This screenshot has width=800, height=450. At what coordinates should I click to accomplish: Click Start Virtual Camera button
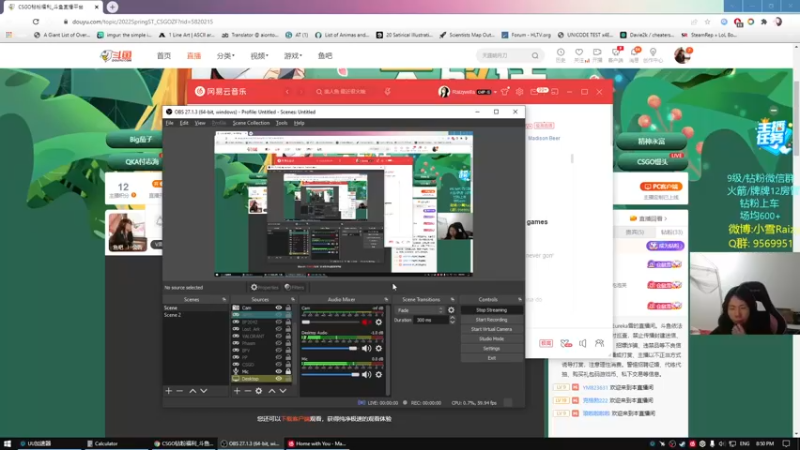click(x=491, y=330)
